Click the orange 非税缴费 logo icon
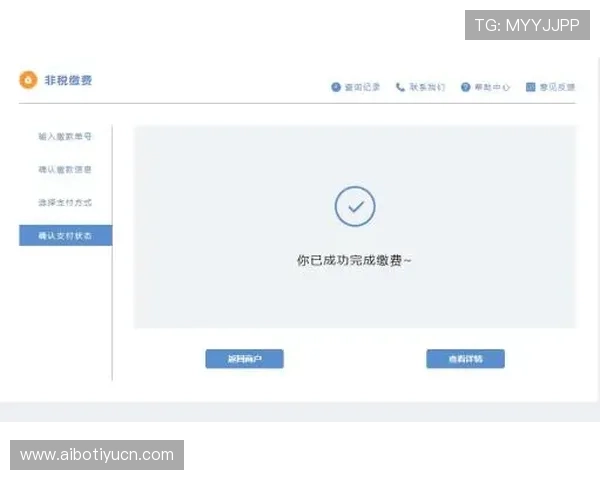This screenshot has width=600, height=480. point(28,80)
